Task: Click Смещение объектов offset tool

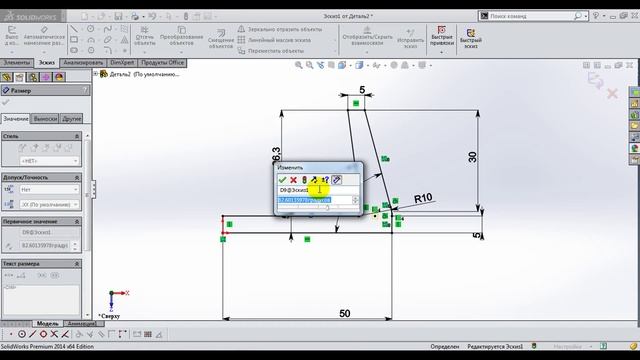Action: 221,39
